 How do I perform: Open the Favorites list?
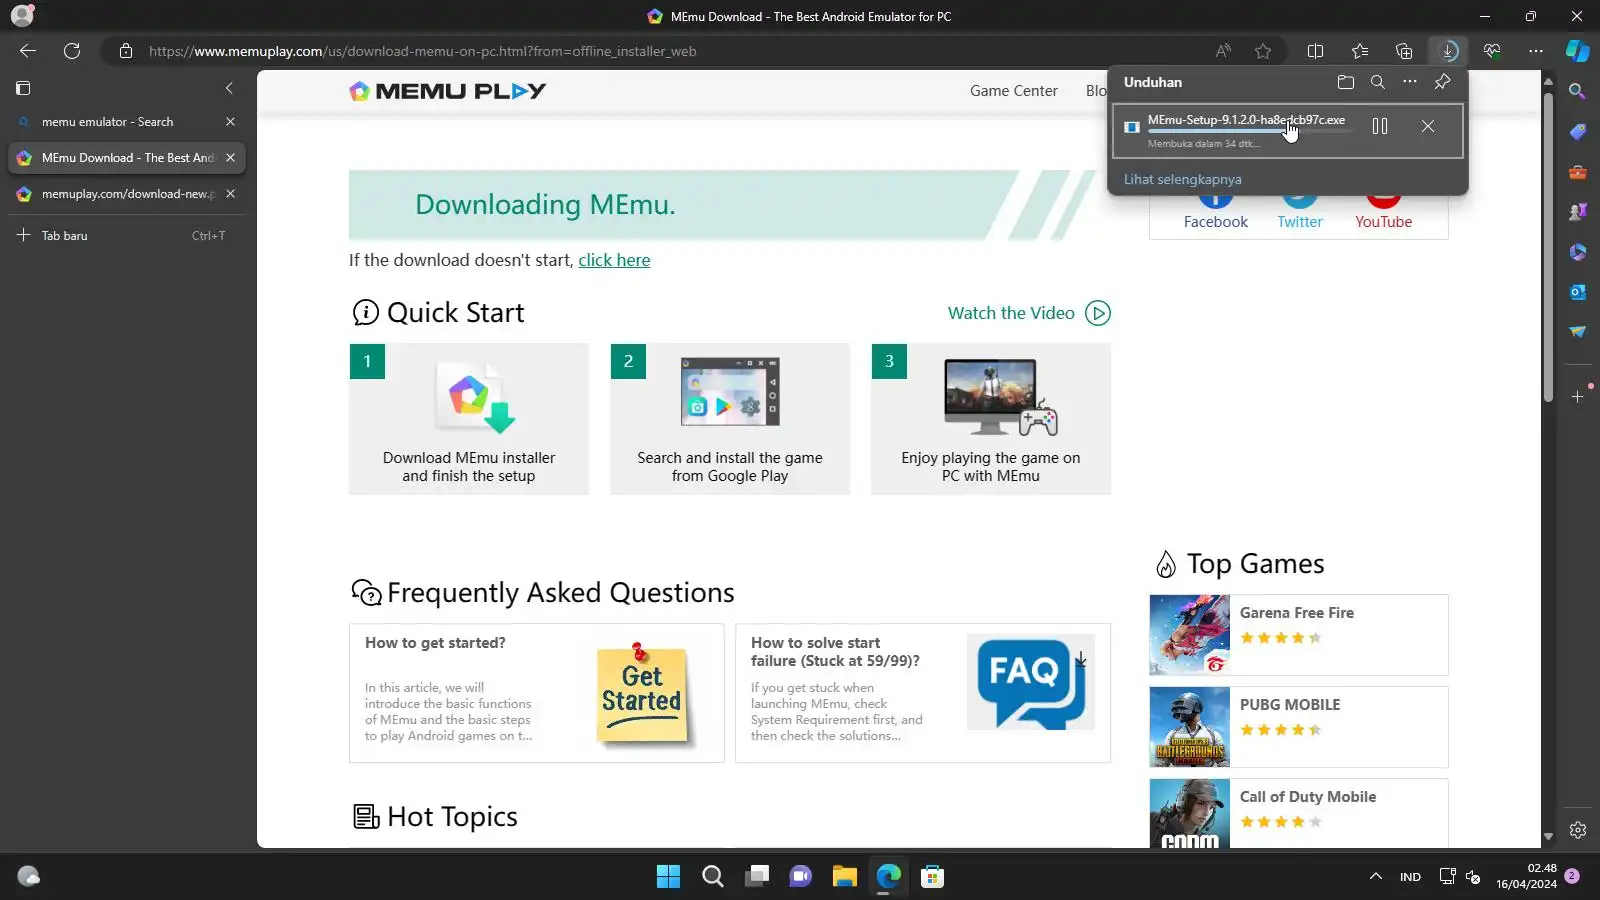point(1360,51)
